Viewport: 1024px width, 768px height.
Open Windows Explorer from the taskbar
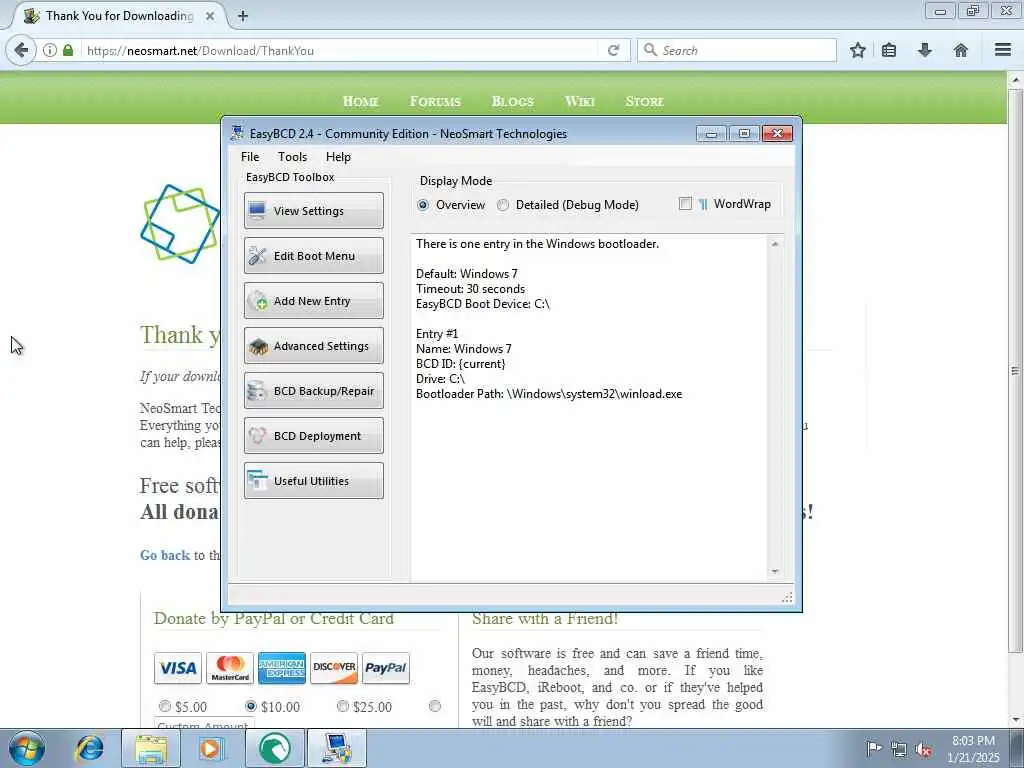click(x=151, y=748)
